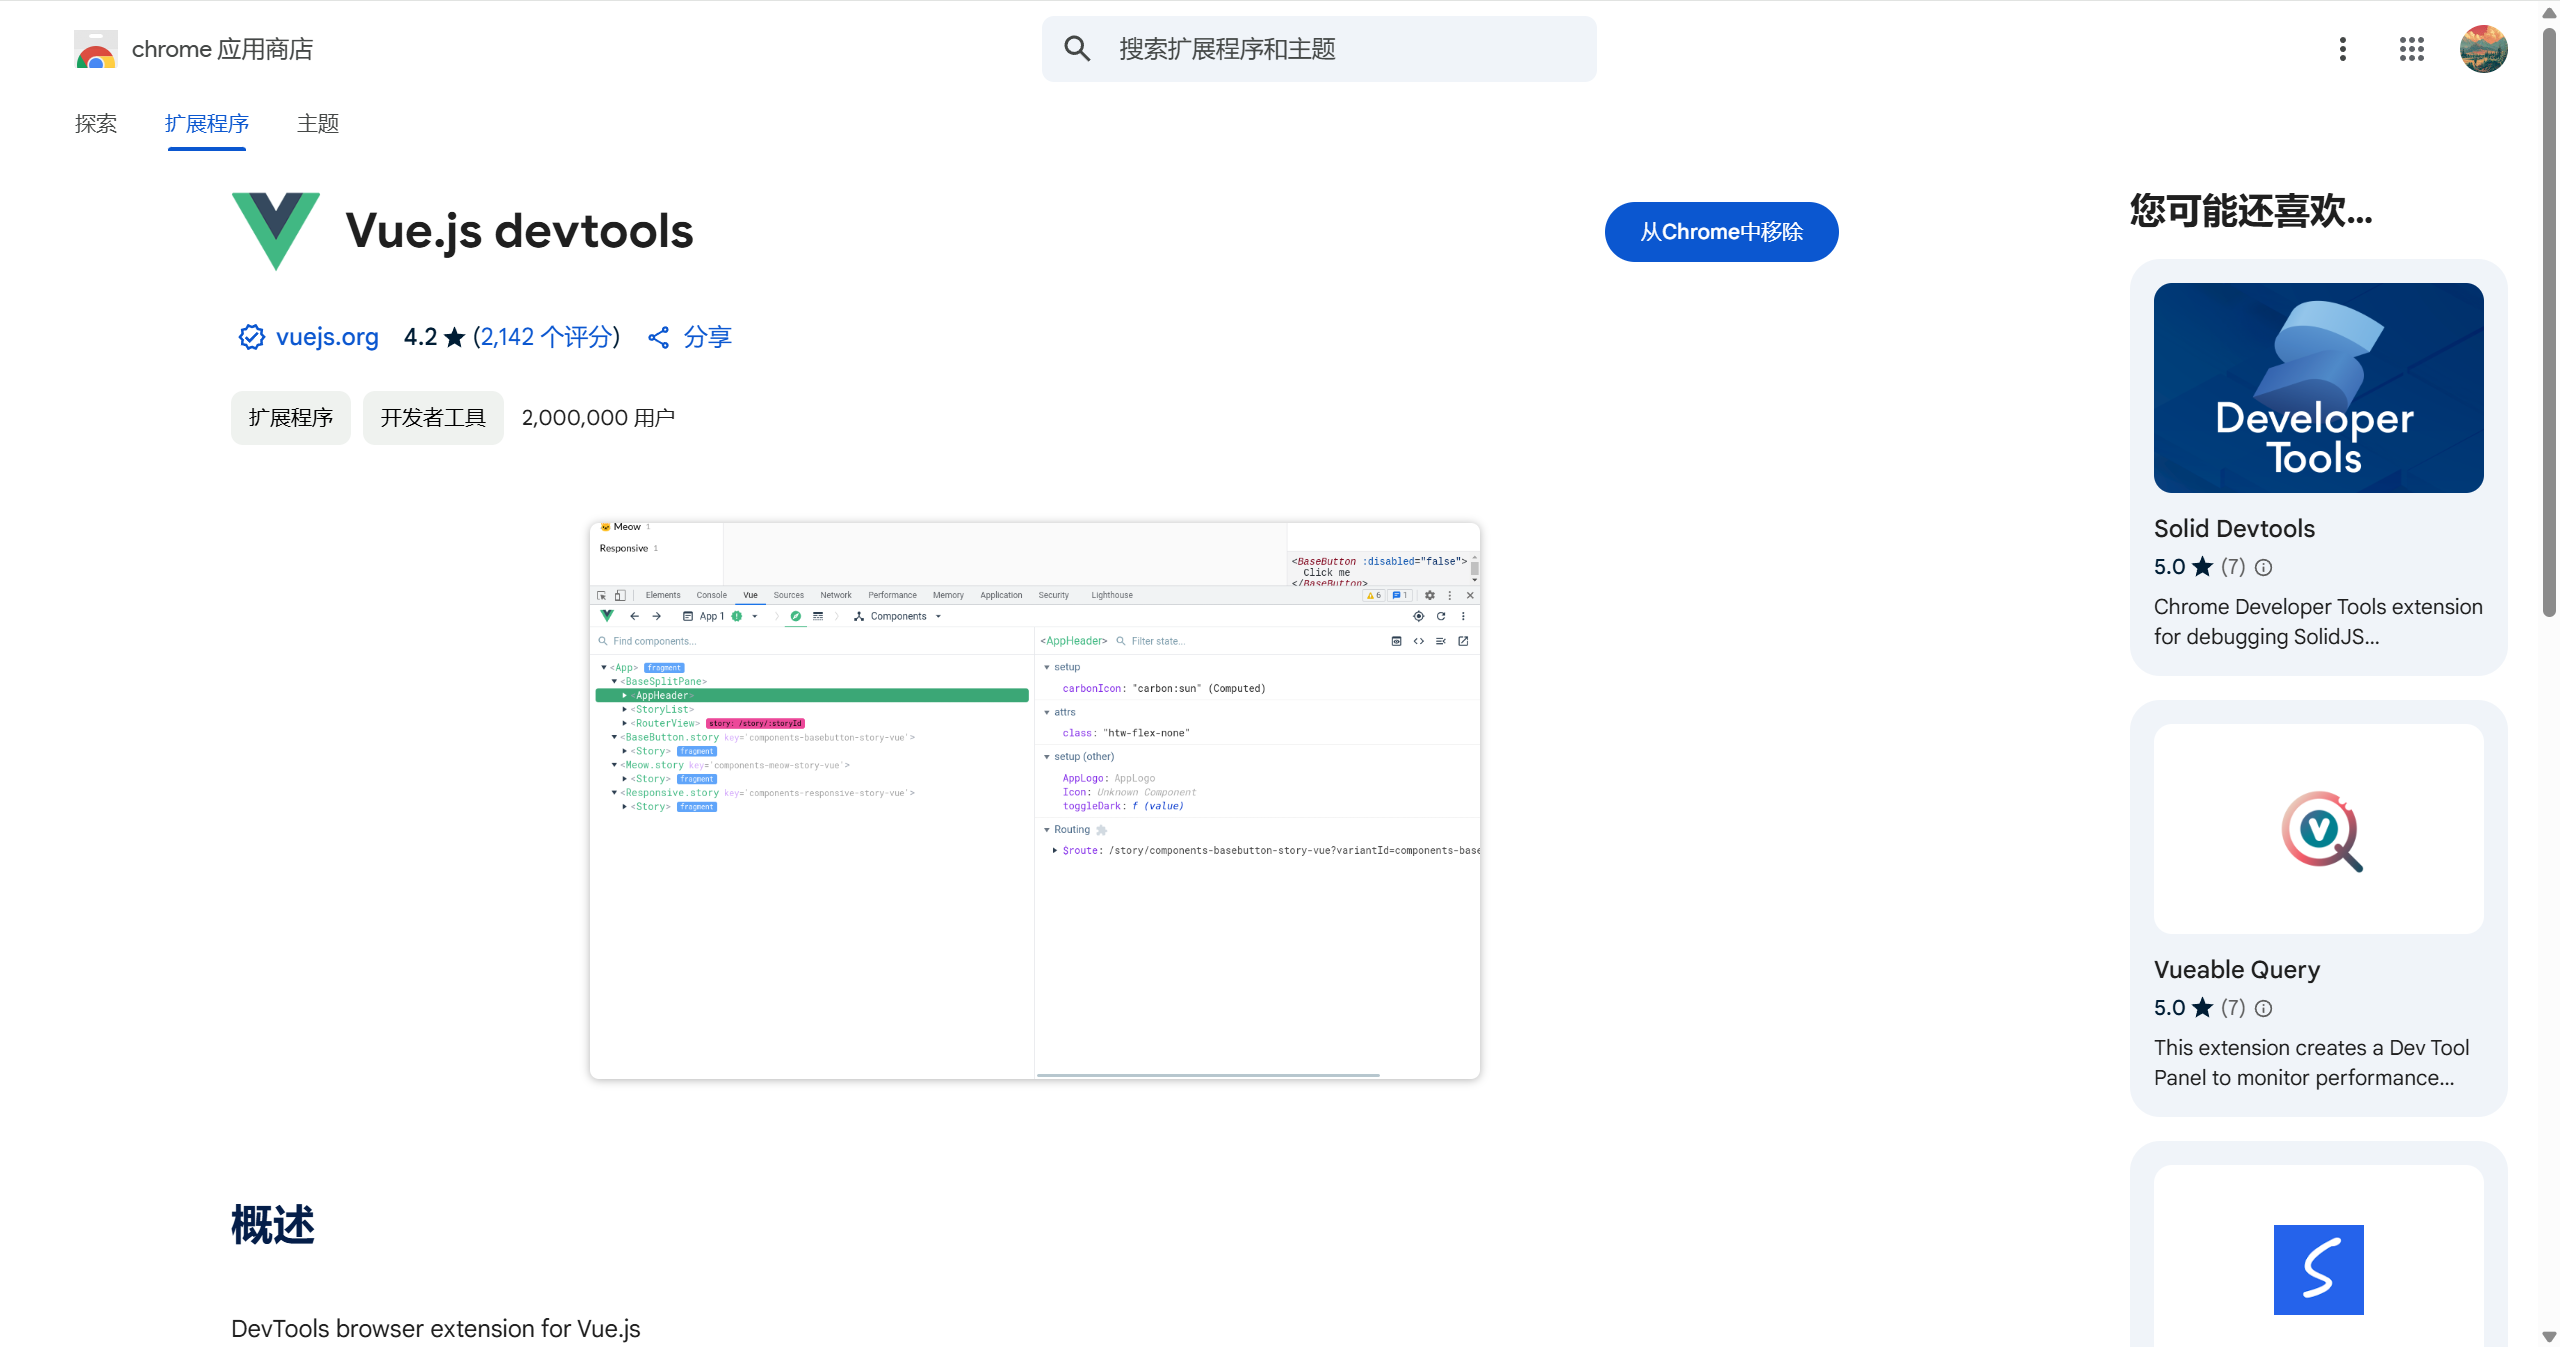
Task: Focus the extension search field
Action: (1319, 49)
